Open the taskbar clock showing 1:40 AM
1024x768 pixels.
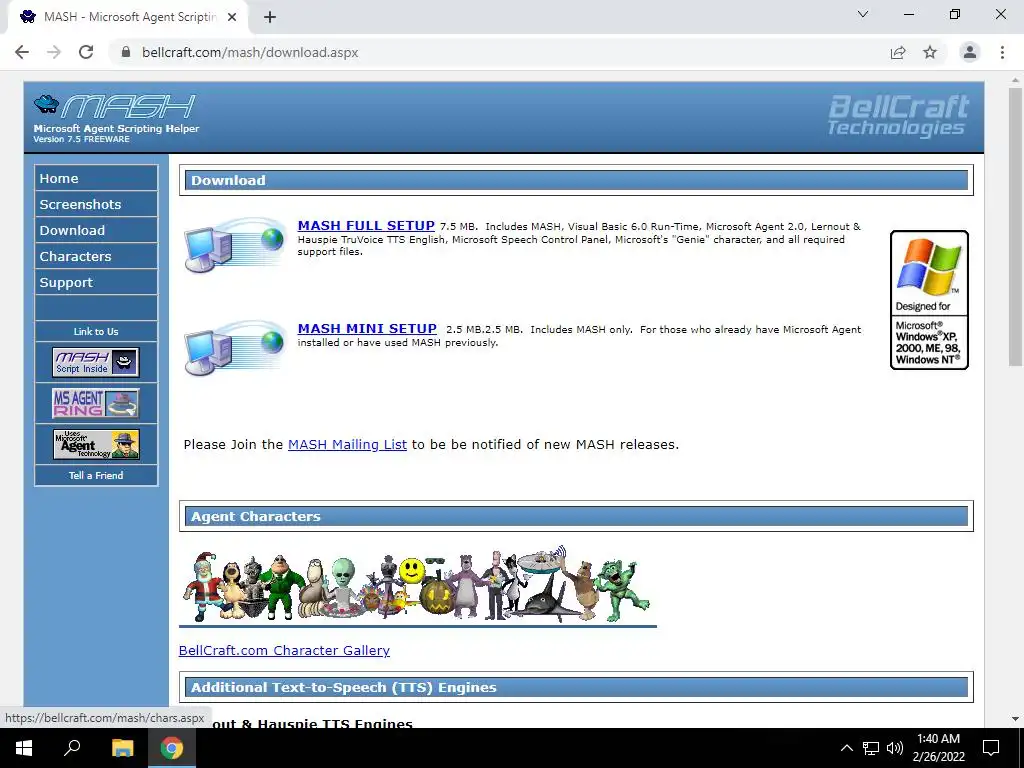coord(938,748)
